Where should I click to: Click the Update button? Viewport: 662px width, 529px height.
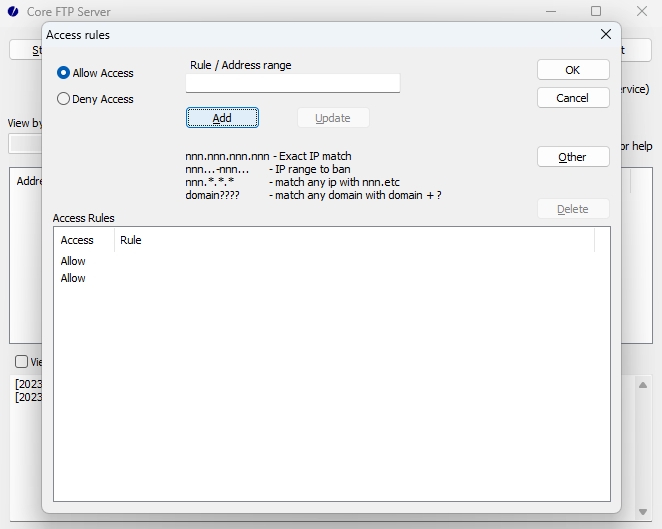point(333,118)
